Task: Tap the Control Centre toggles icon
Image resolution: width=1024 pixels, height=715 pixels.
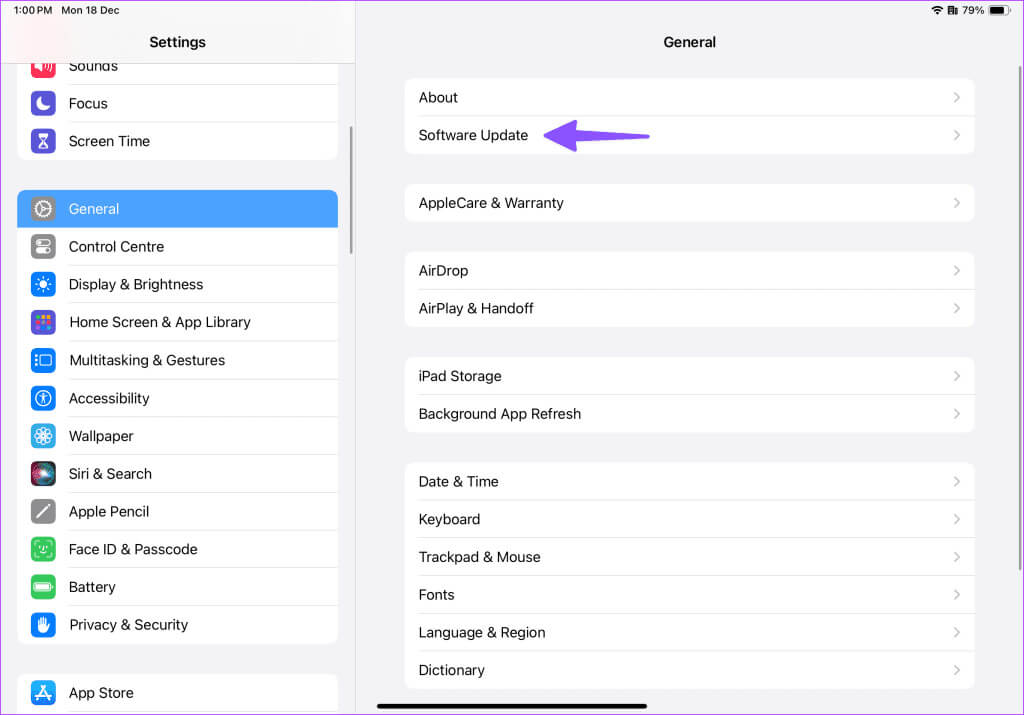Action: pos(43,247)
